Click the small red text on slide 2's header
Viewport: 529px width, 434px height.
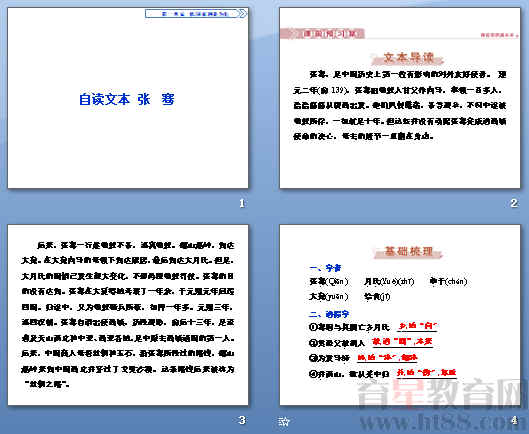click(499, 35)
